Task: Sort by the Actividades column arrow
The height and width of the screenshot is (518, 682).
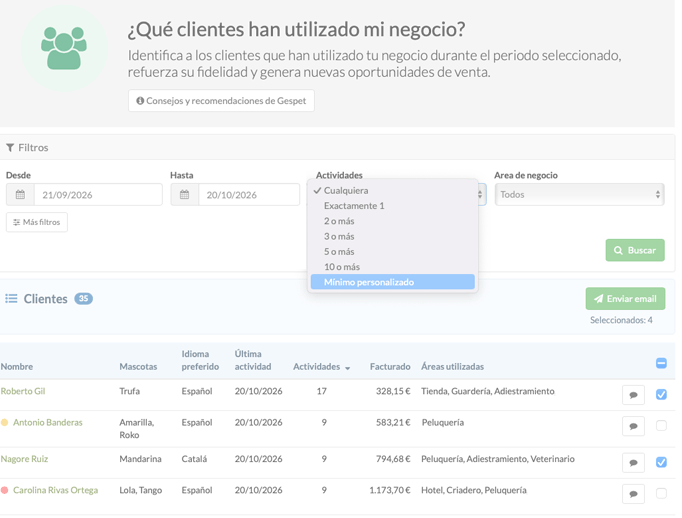Action: tap(348, 368)
